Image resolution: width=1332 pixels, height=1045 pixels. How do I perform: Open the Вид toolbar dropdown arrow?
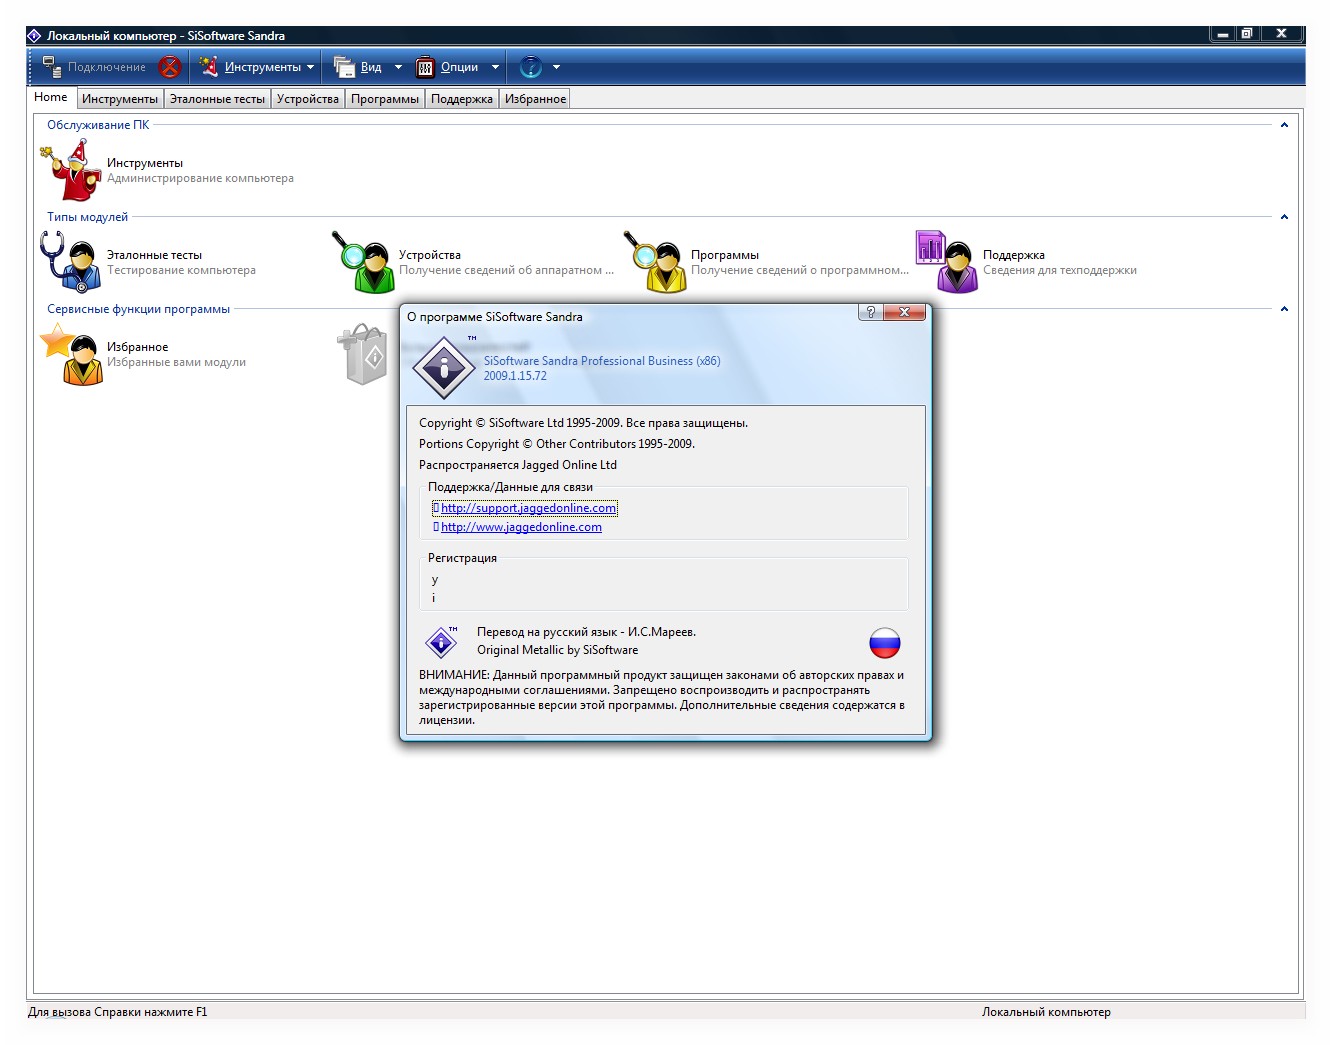(x=398, y=67)
